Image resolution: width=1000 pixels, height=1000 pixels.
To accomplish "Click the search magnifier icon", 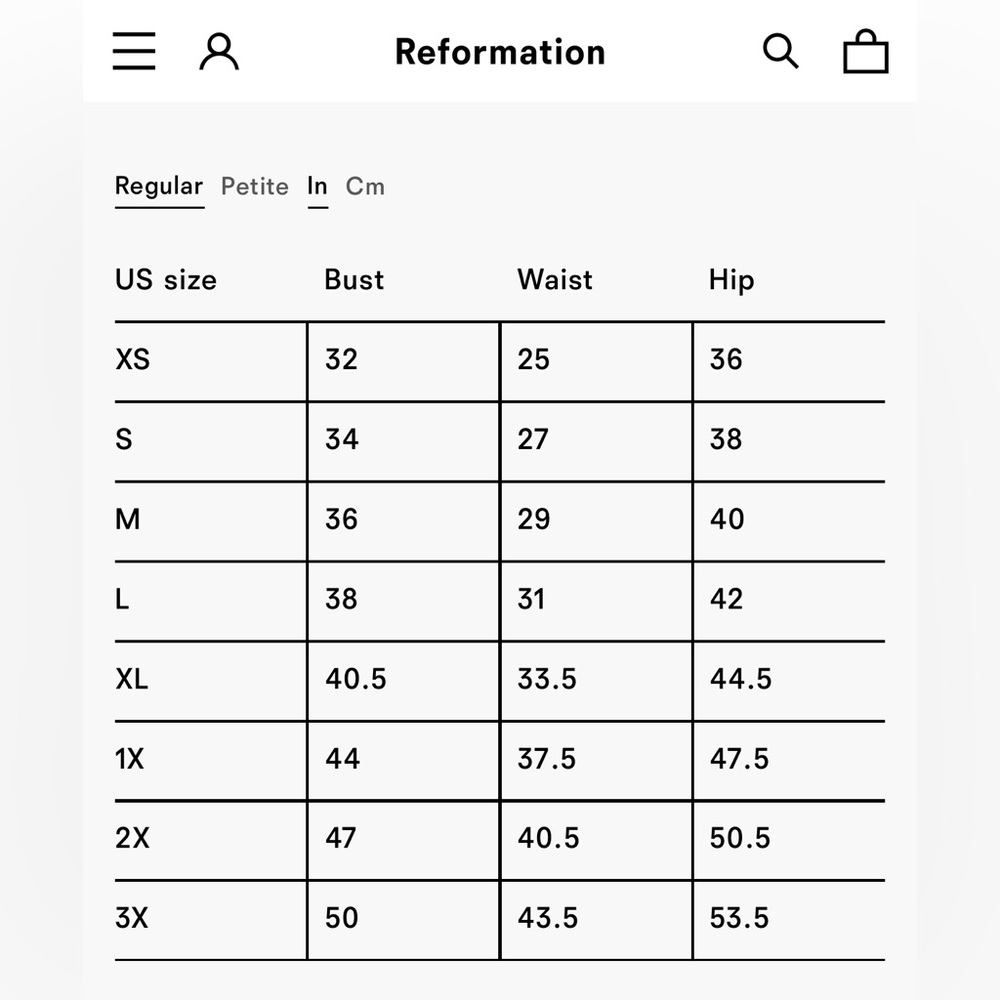I will (x=780, y=51).
